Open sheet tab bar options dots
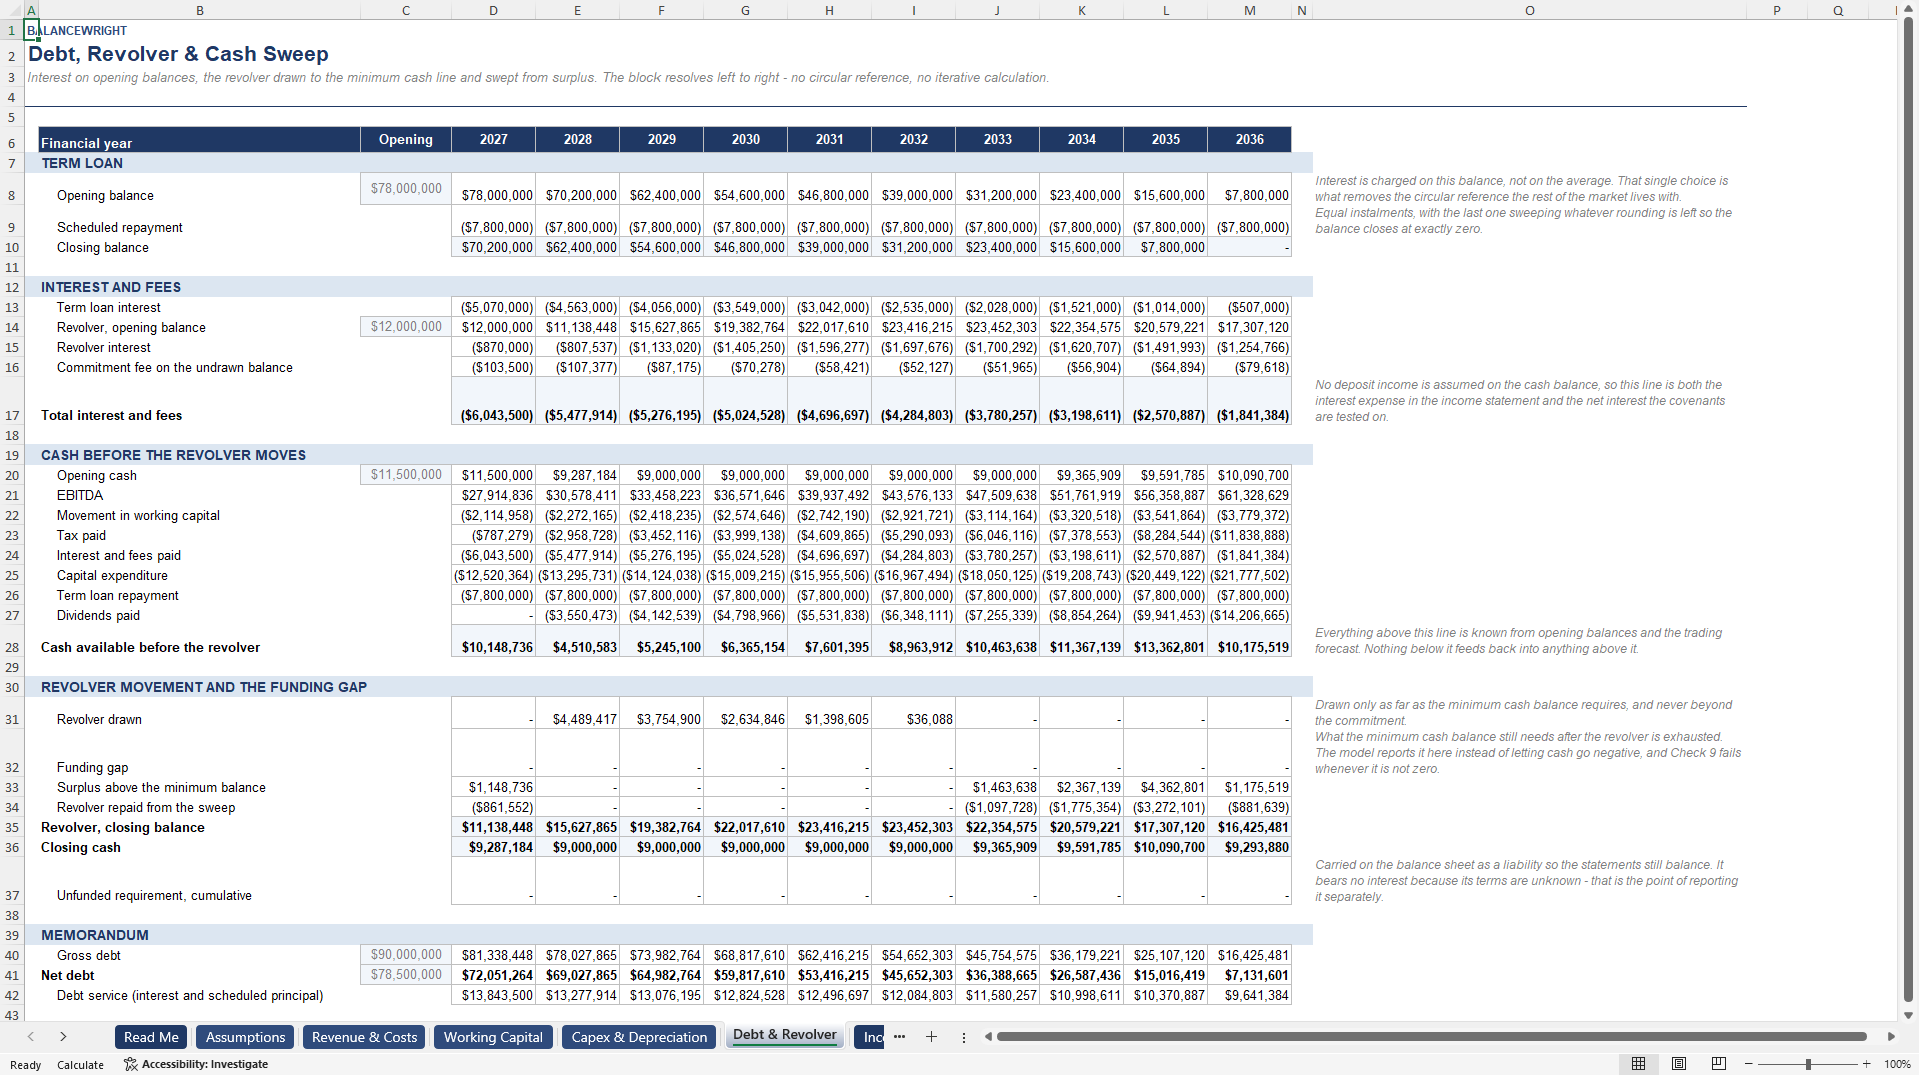This screenshot has height=1075, width=1919. click(x=964, y=1037)
